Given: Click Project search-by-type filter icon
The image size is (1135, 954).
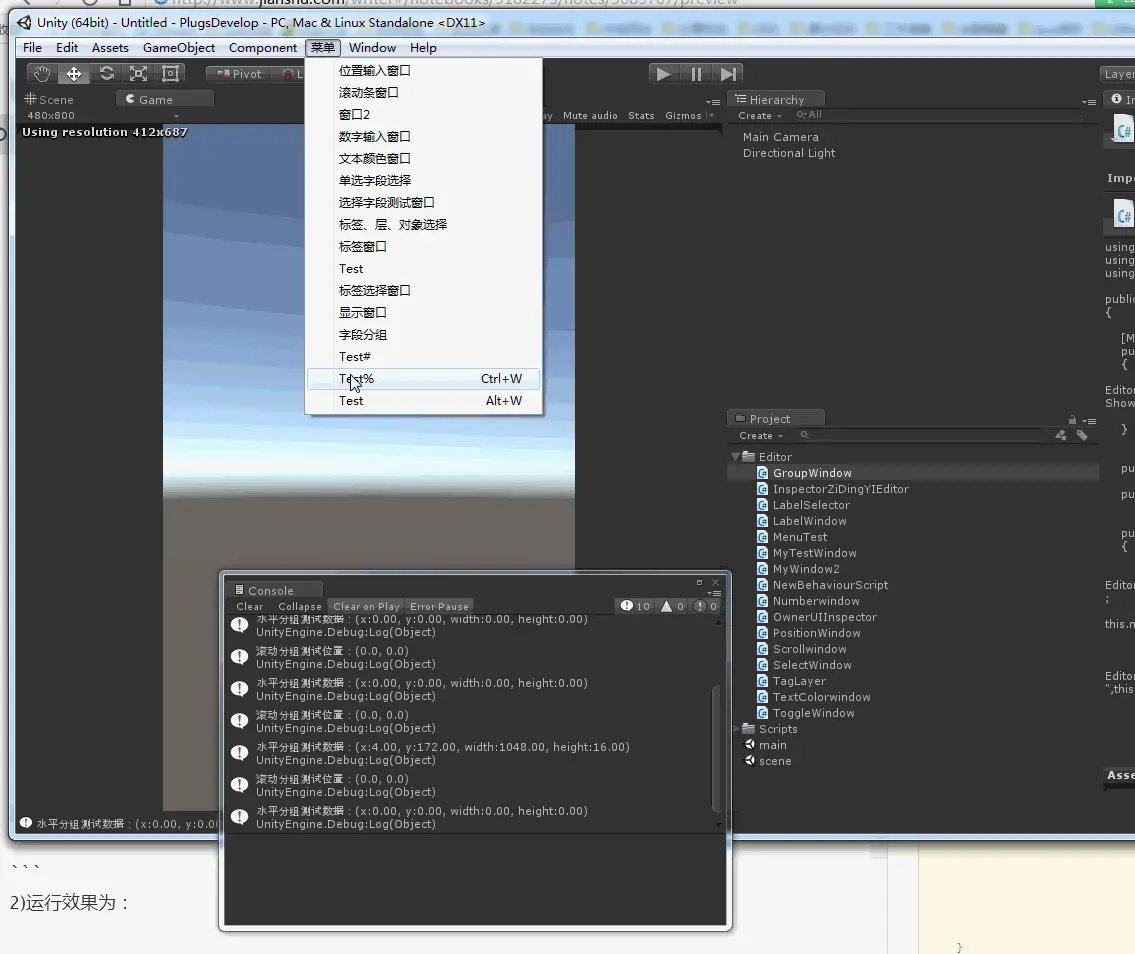Looking at the screenshot, I should point(1060,435).
